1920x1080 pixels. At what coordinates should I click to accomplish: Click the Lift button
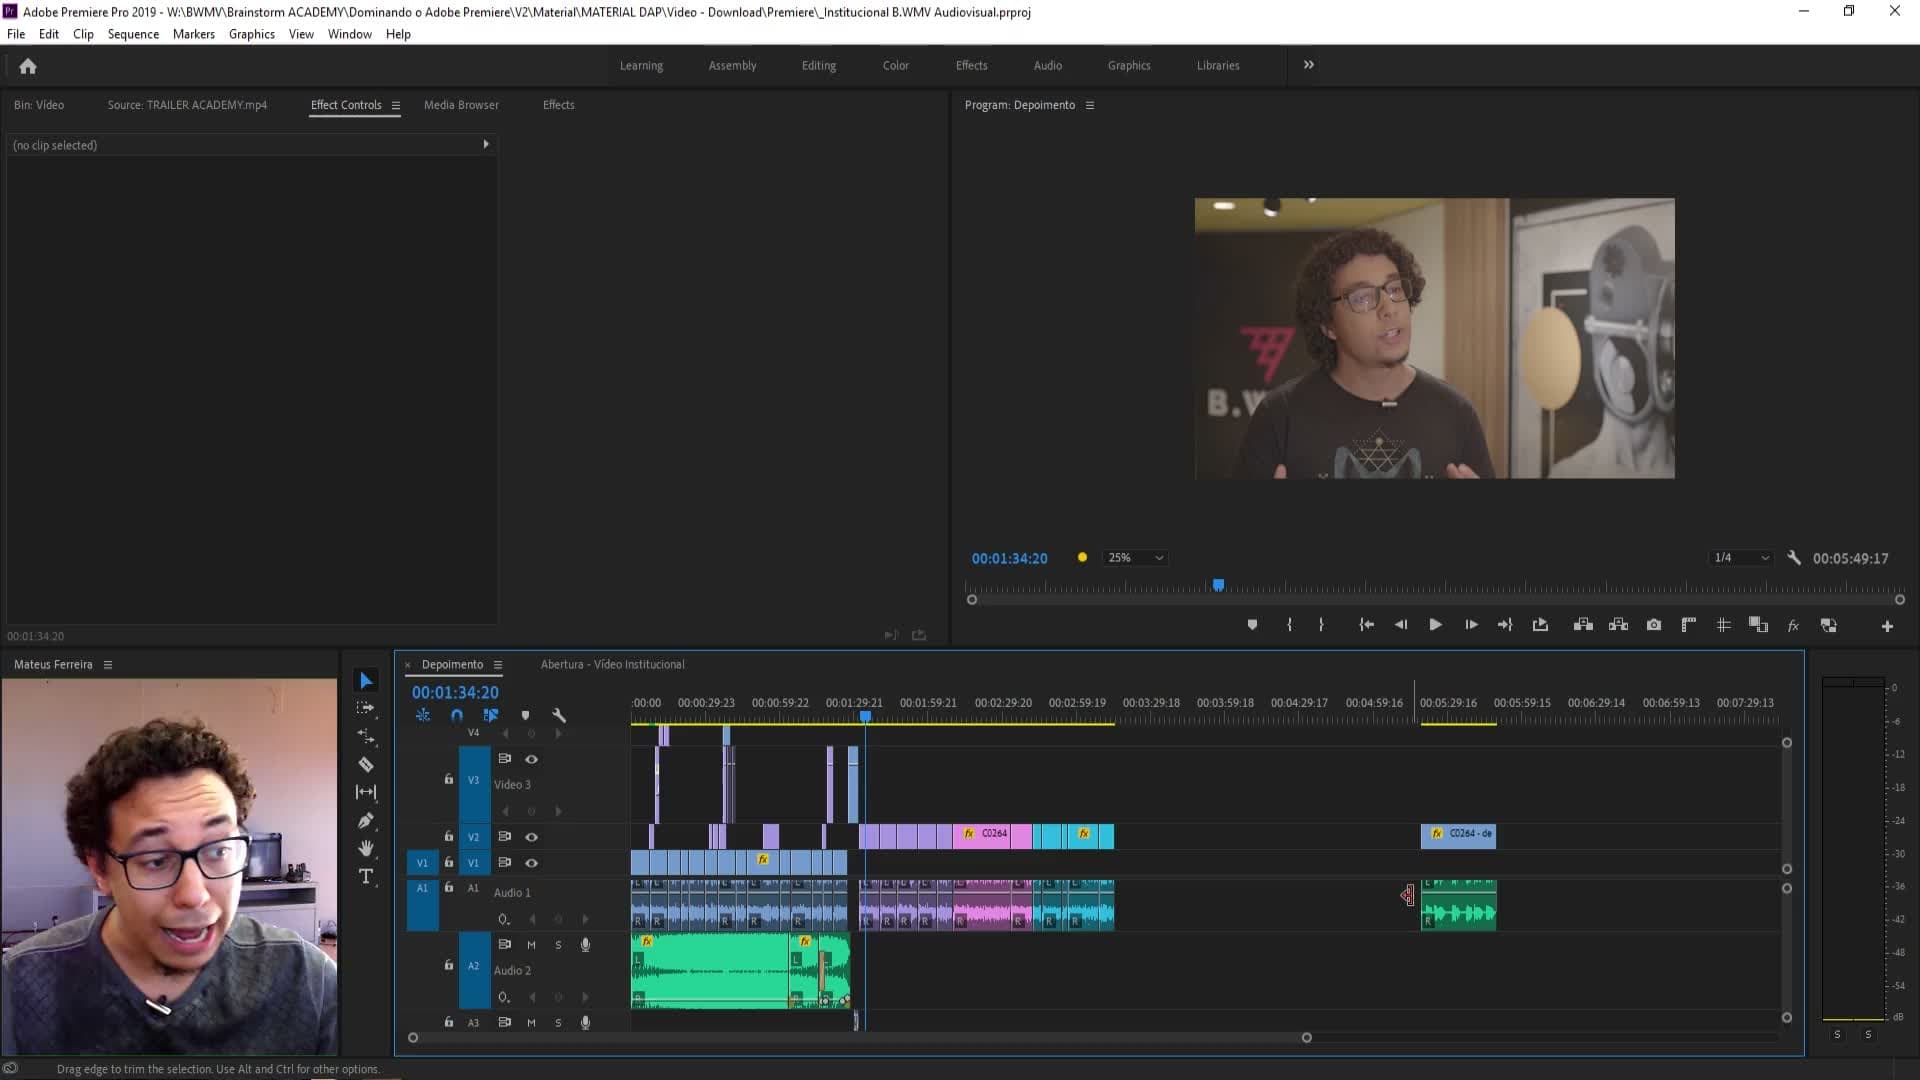(x=1583, y=625)
